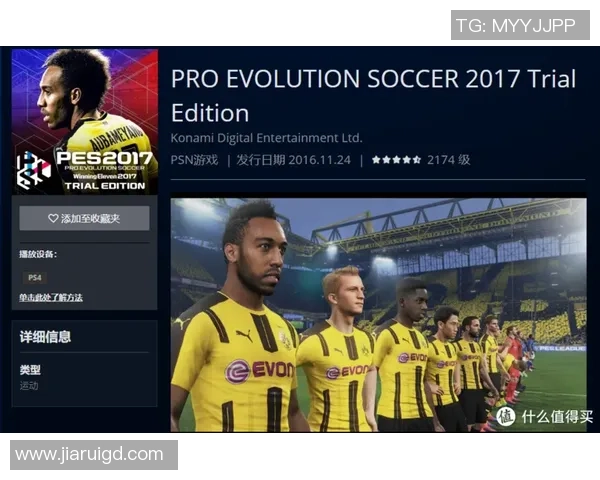Click the PES hexagon logo on cover

point(33,171)
